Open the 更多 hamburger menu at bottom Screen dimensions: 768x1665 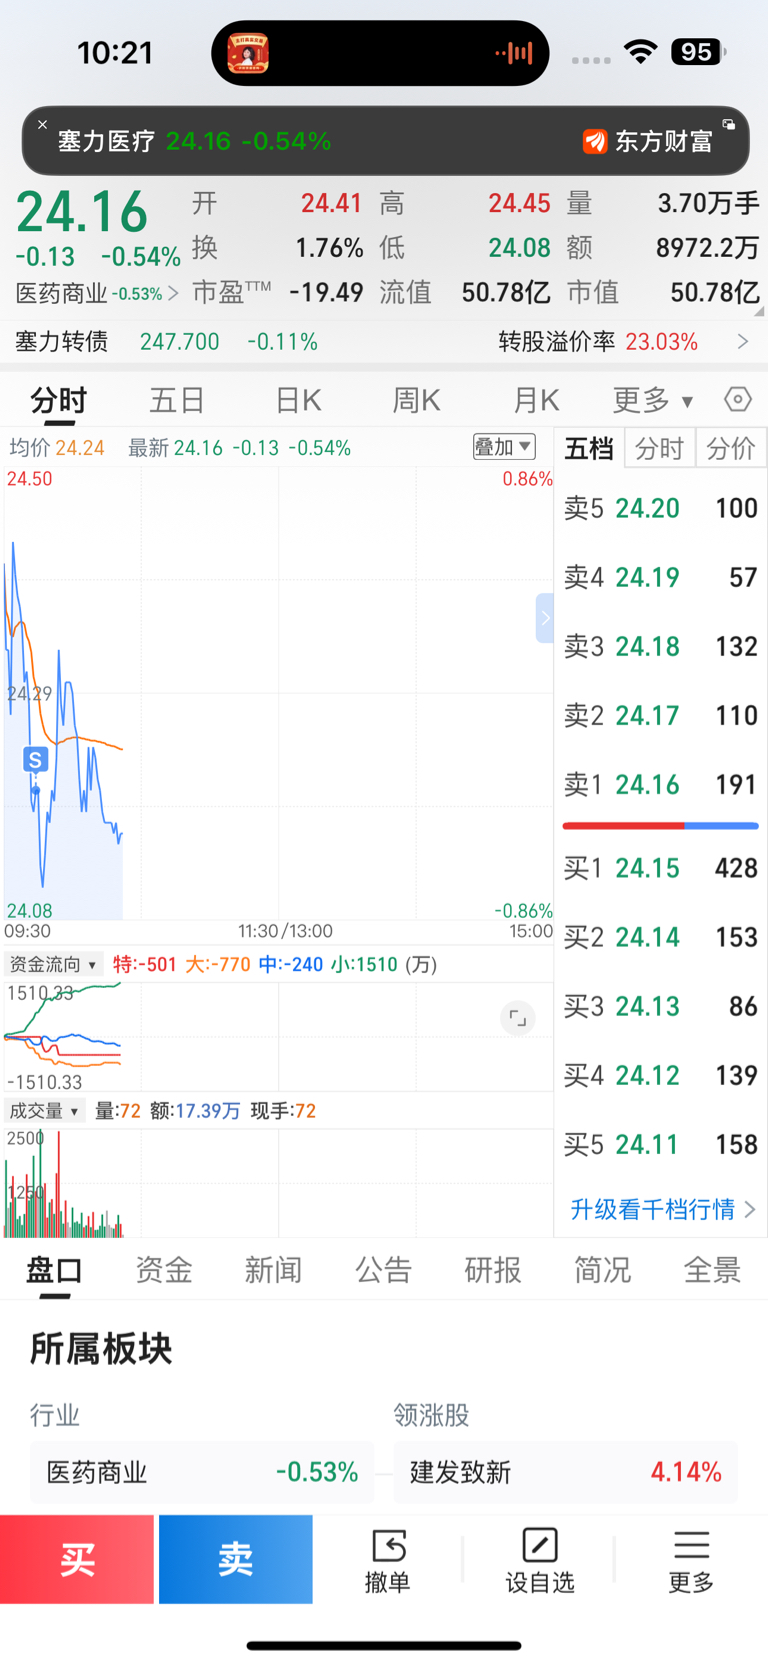691,1560
